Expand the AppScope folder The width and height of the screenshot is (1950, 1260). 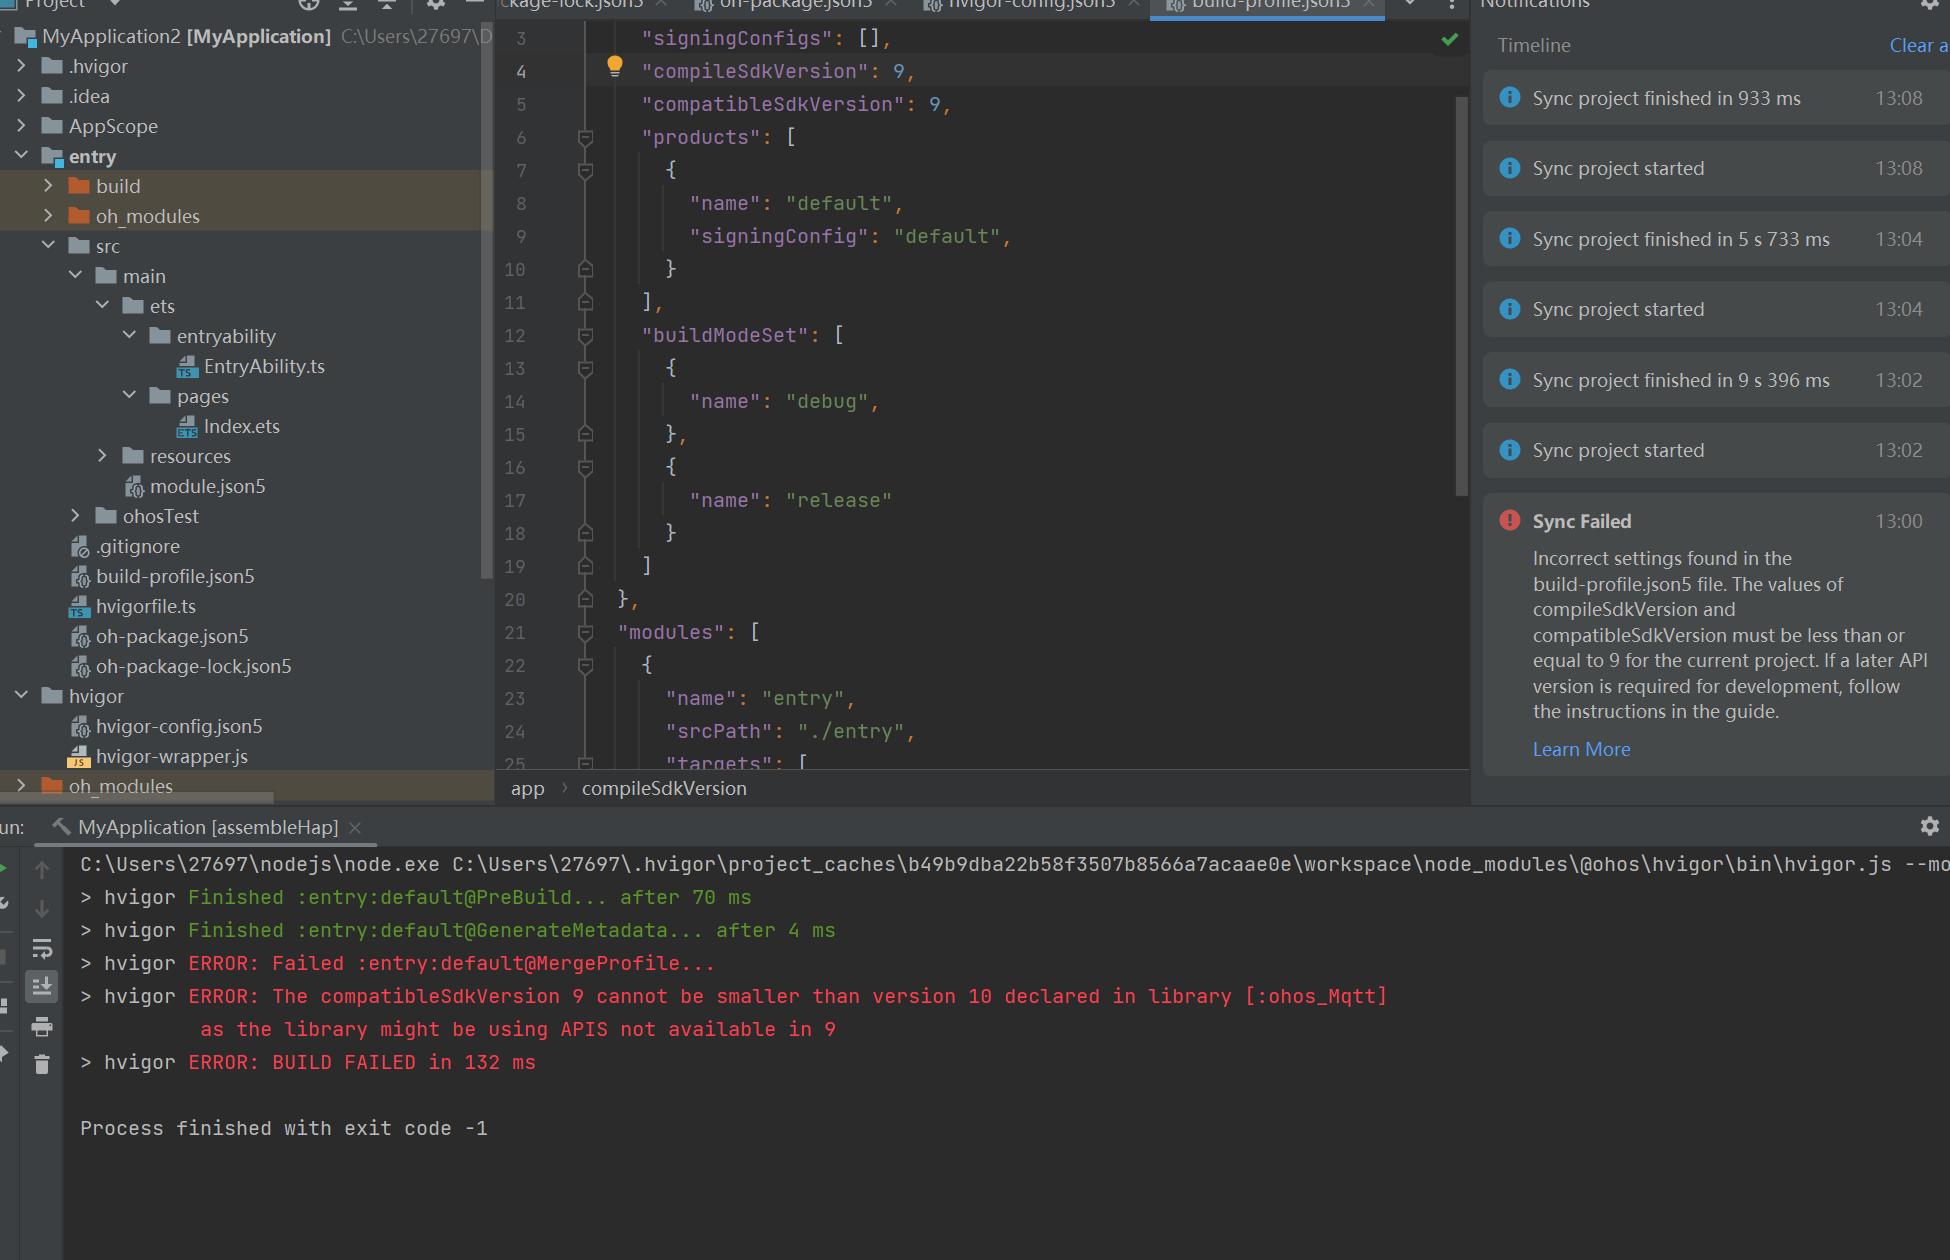(21, 126)
